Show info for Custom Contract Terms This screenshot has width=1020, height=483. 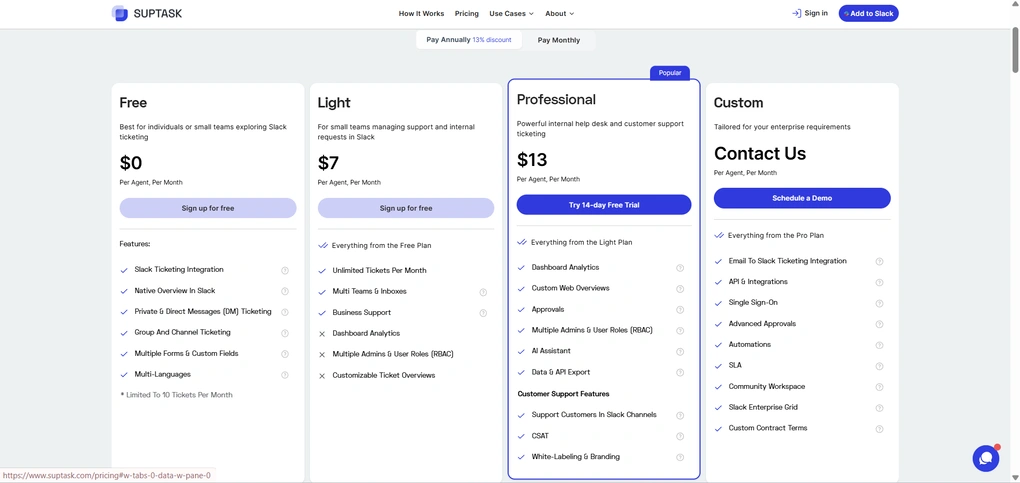[x=879, y=429]
